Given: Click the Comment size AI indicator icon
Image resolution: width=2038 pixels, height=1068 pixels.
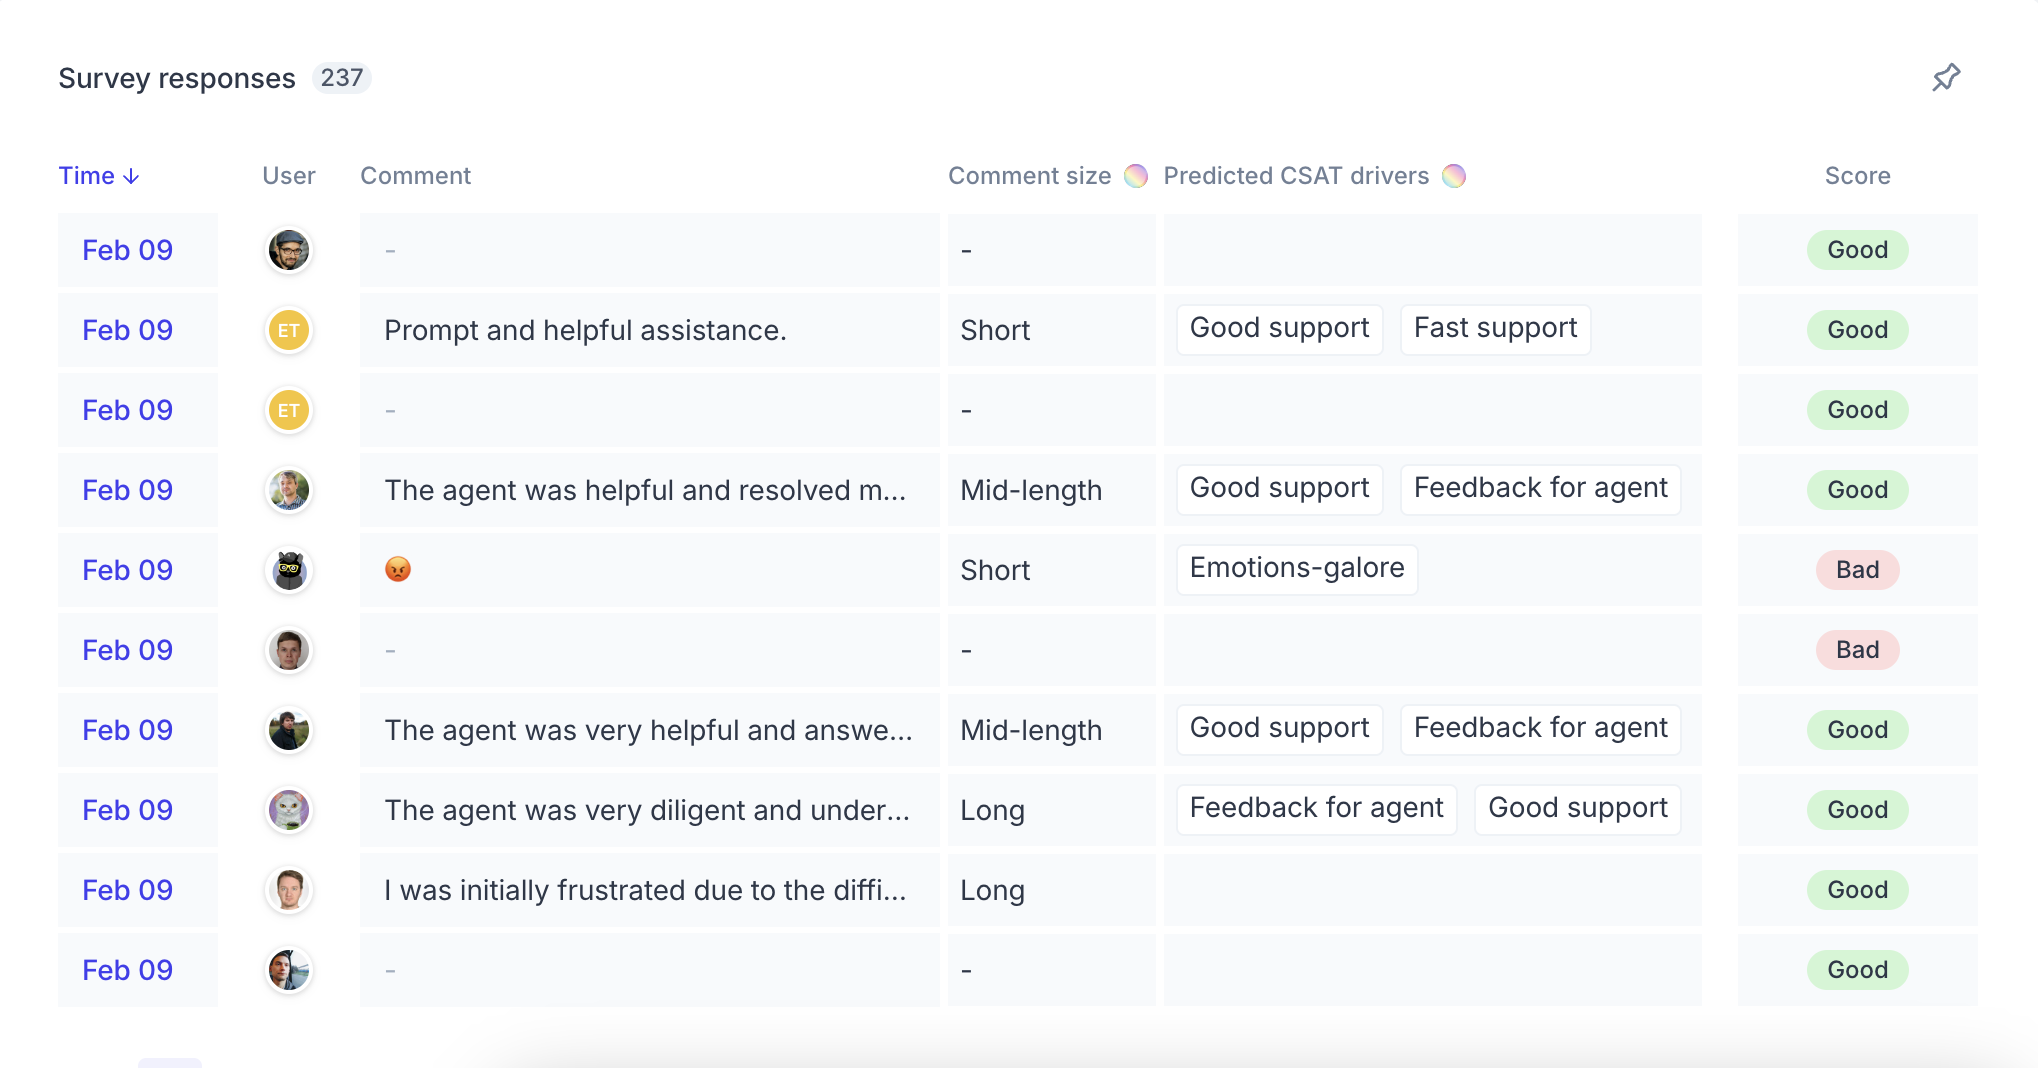Looking at the screenshot, I should pos(1136,176).
